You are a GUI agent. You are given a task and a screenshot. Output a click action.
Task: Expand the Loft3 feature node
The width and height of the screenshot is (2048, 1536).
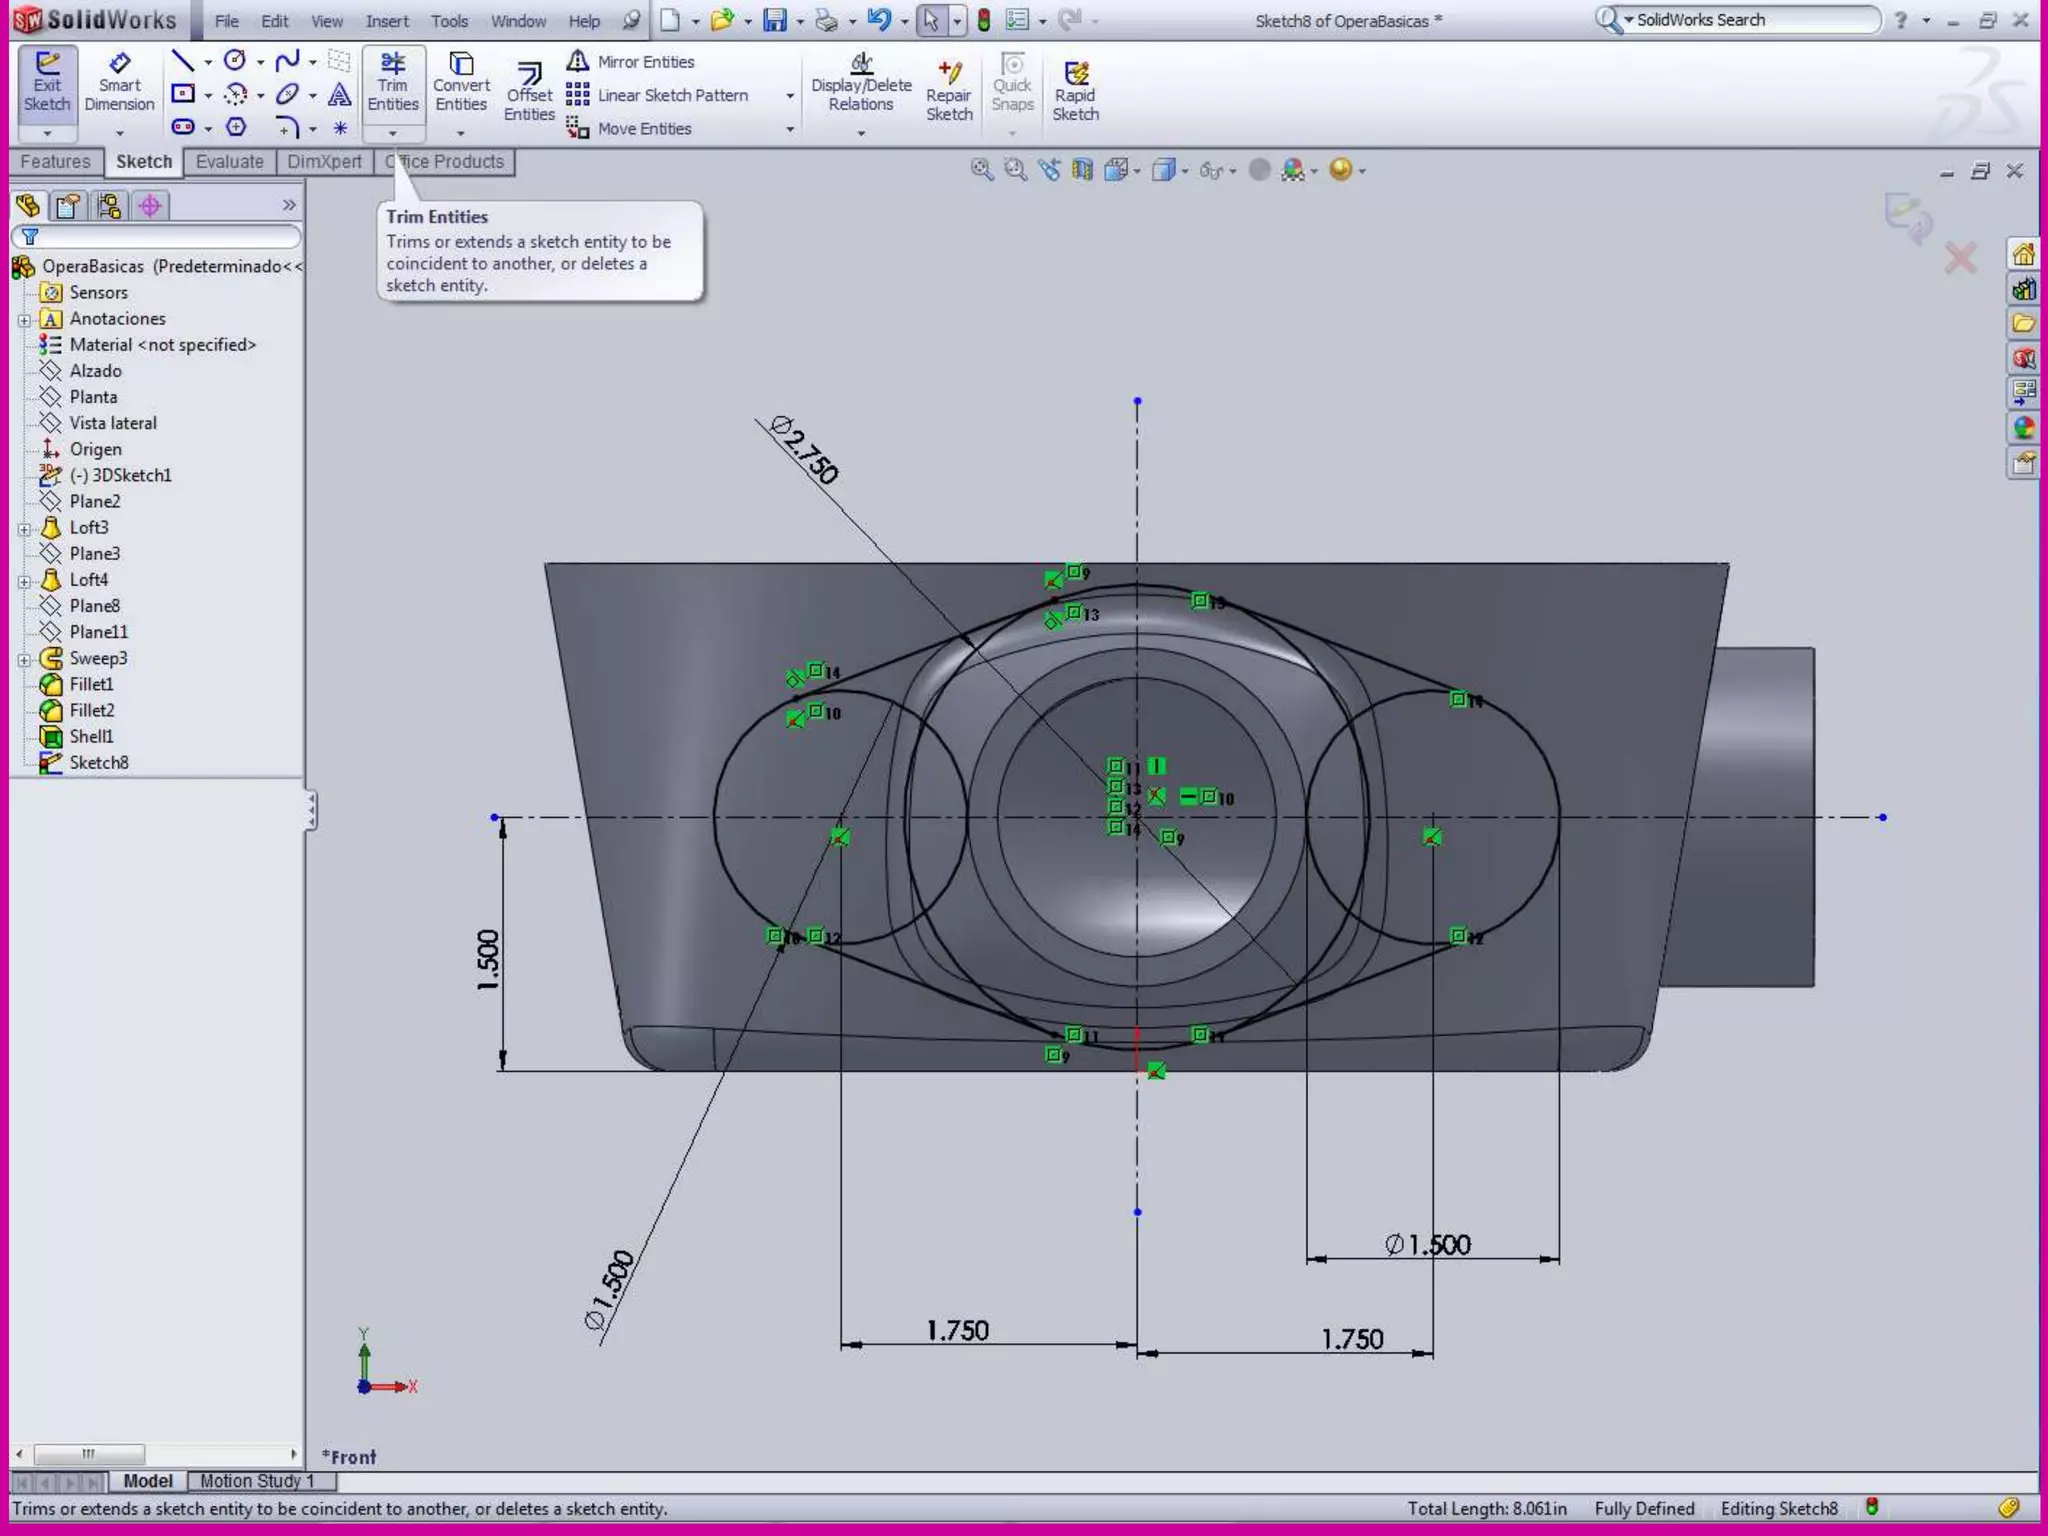(x=24, y=528)
